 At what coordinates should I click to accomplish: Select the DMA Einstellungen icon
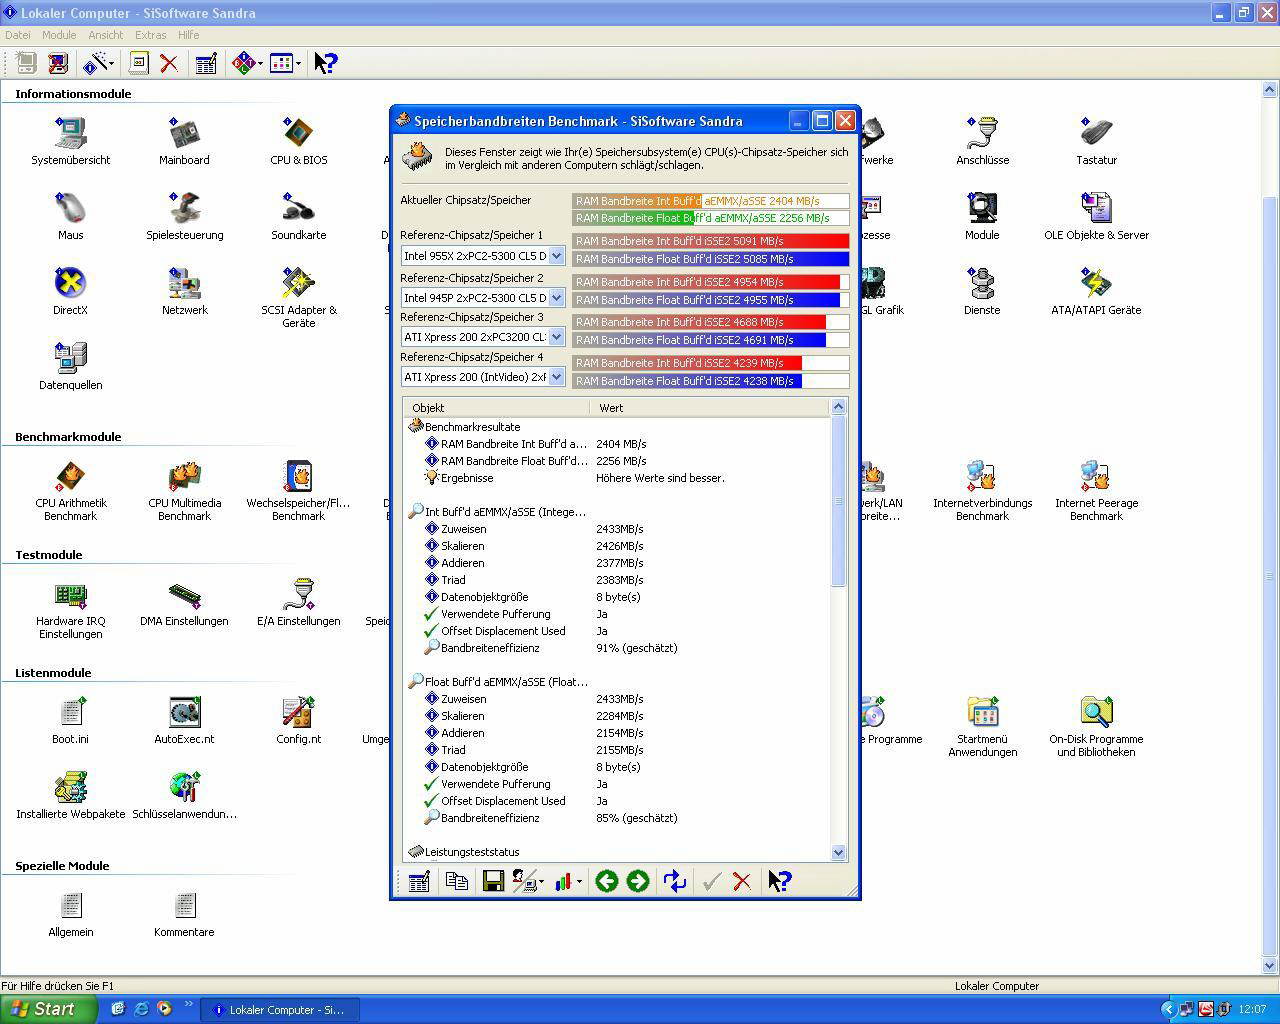coord(184,603)
